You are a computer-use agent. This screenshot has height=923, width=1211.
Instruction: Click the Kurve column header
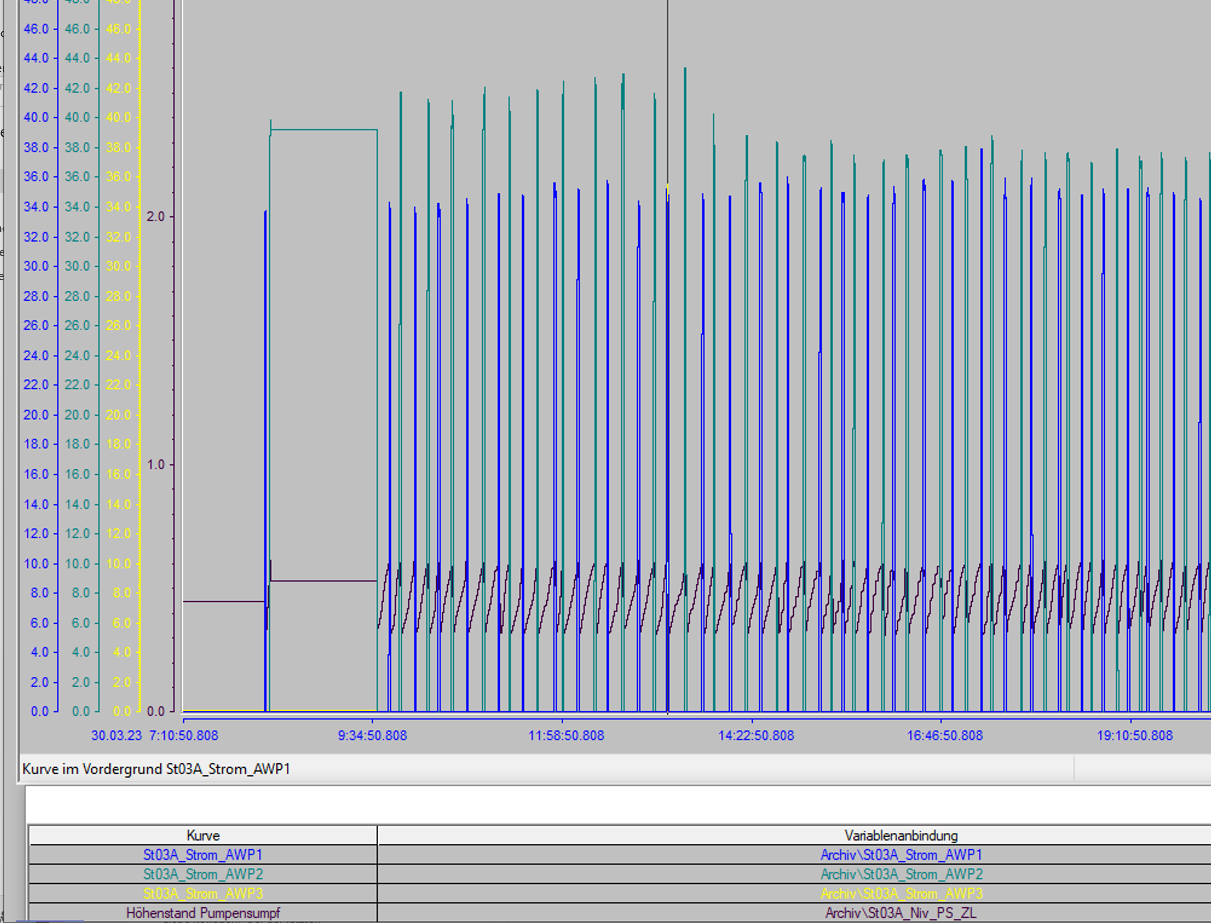click(x=203, y=835)
